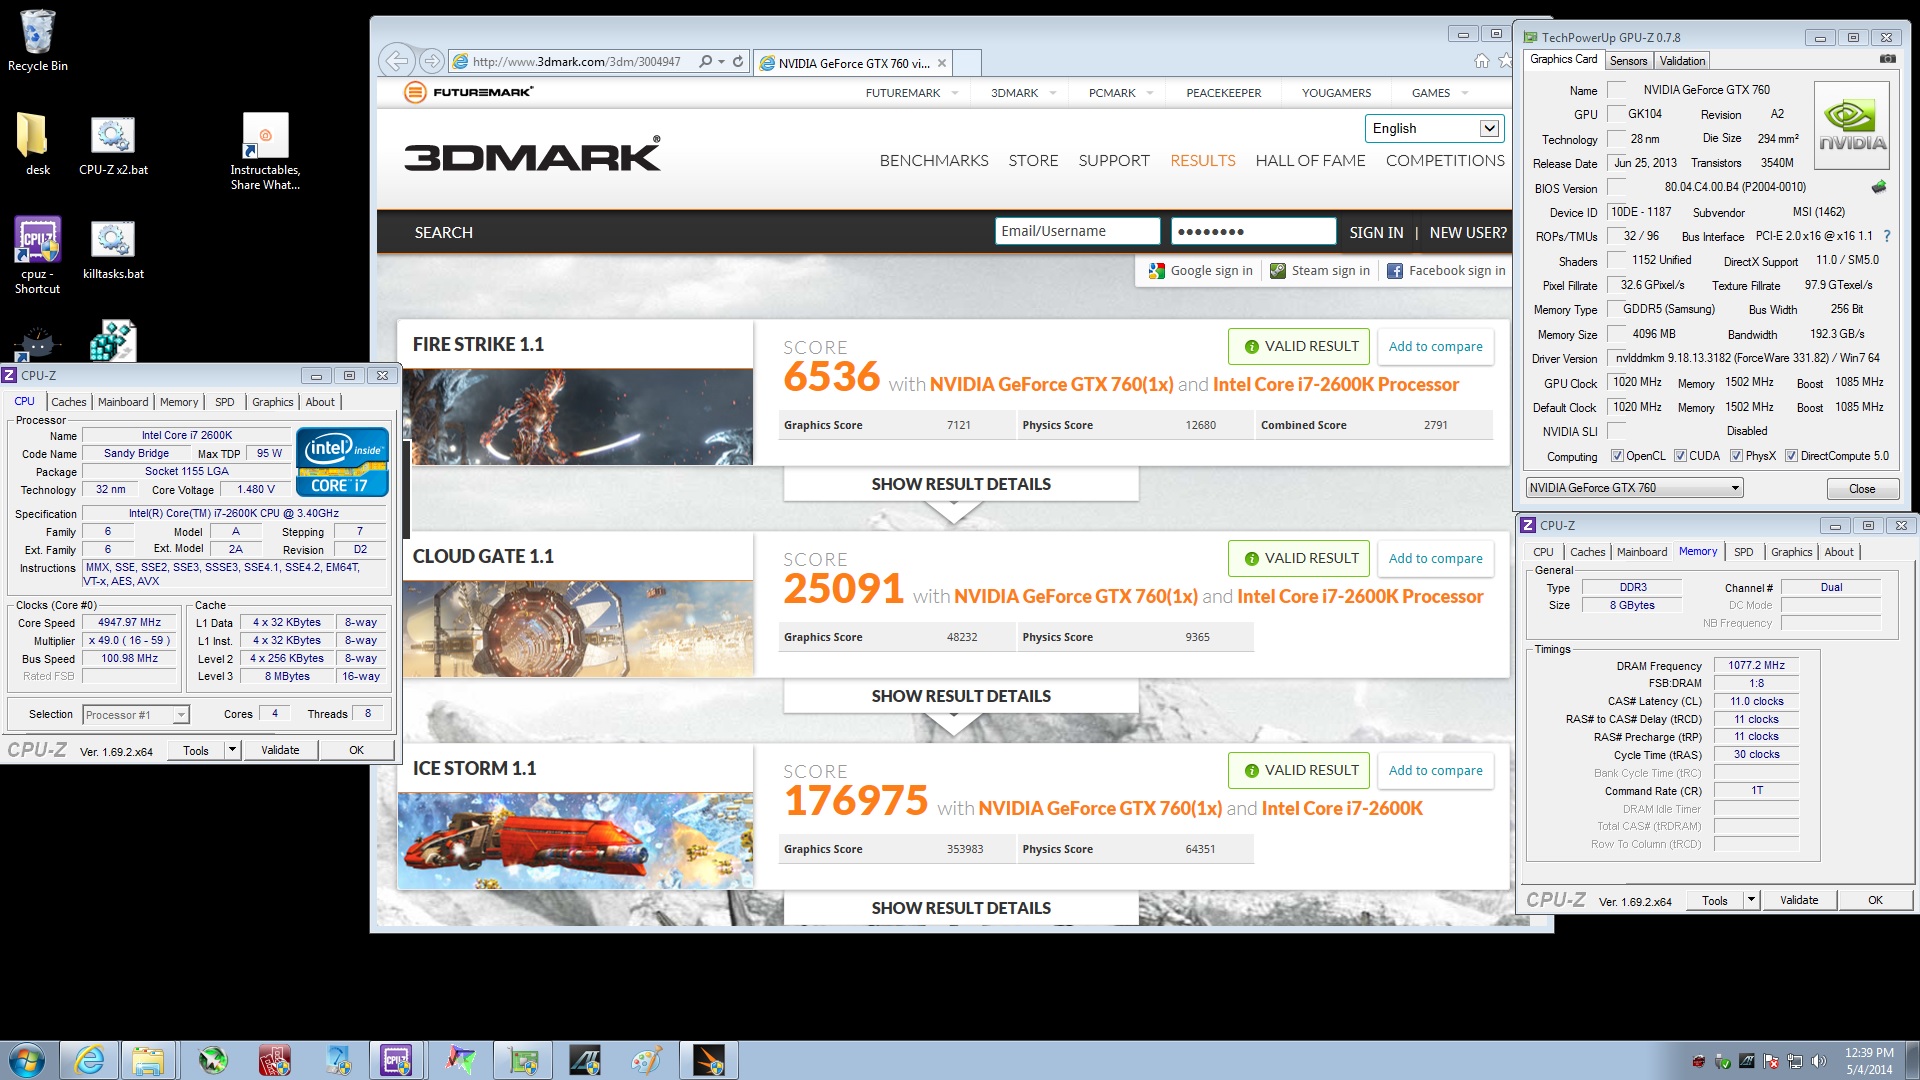Open the Tools dropdown arrow in Memory CPU-Z window
The height and width of the screenshot is (1080, 1920).
click(1751, 899)
